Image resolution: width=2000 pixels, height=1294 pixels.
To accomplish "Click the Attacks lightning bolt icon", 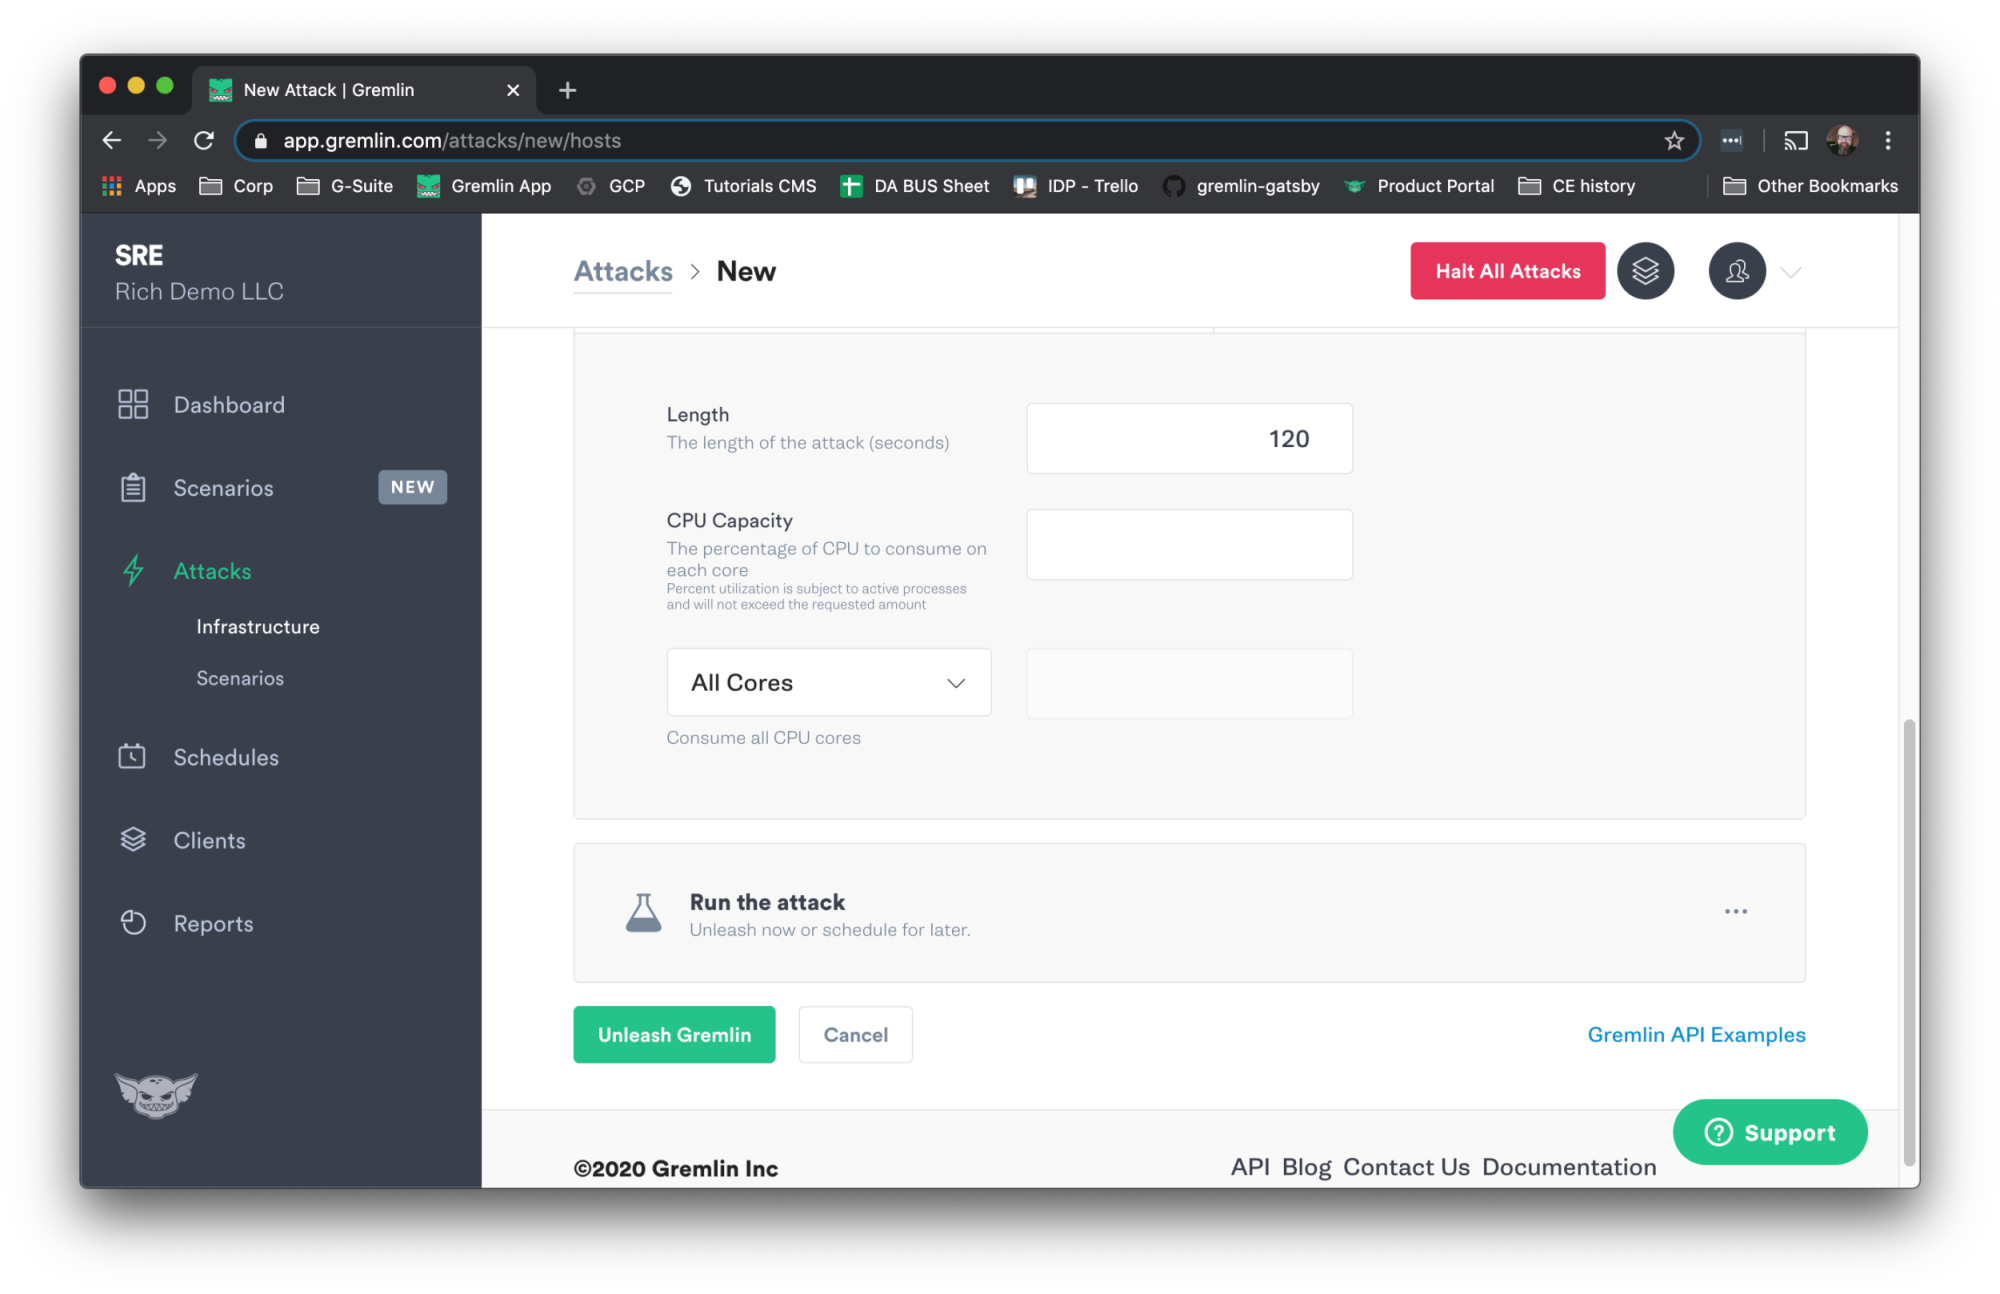I will [133, 570].
